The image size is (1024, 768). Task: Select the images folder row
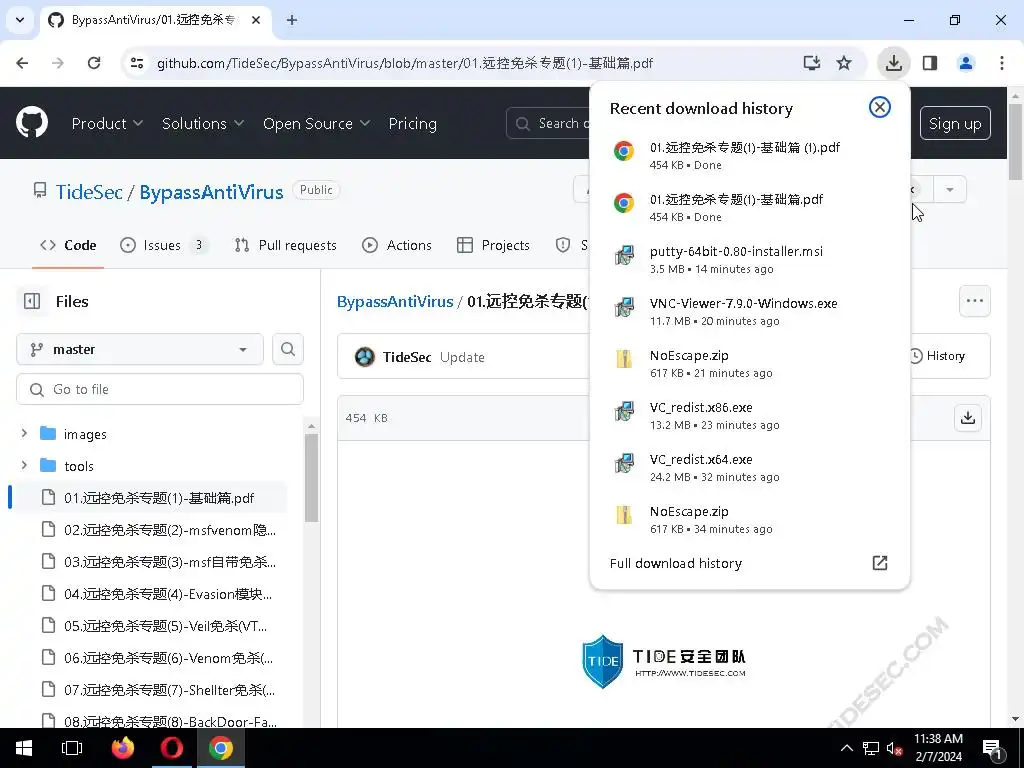point(150,434)
